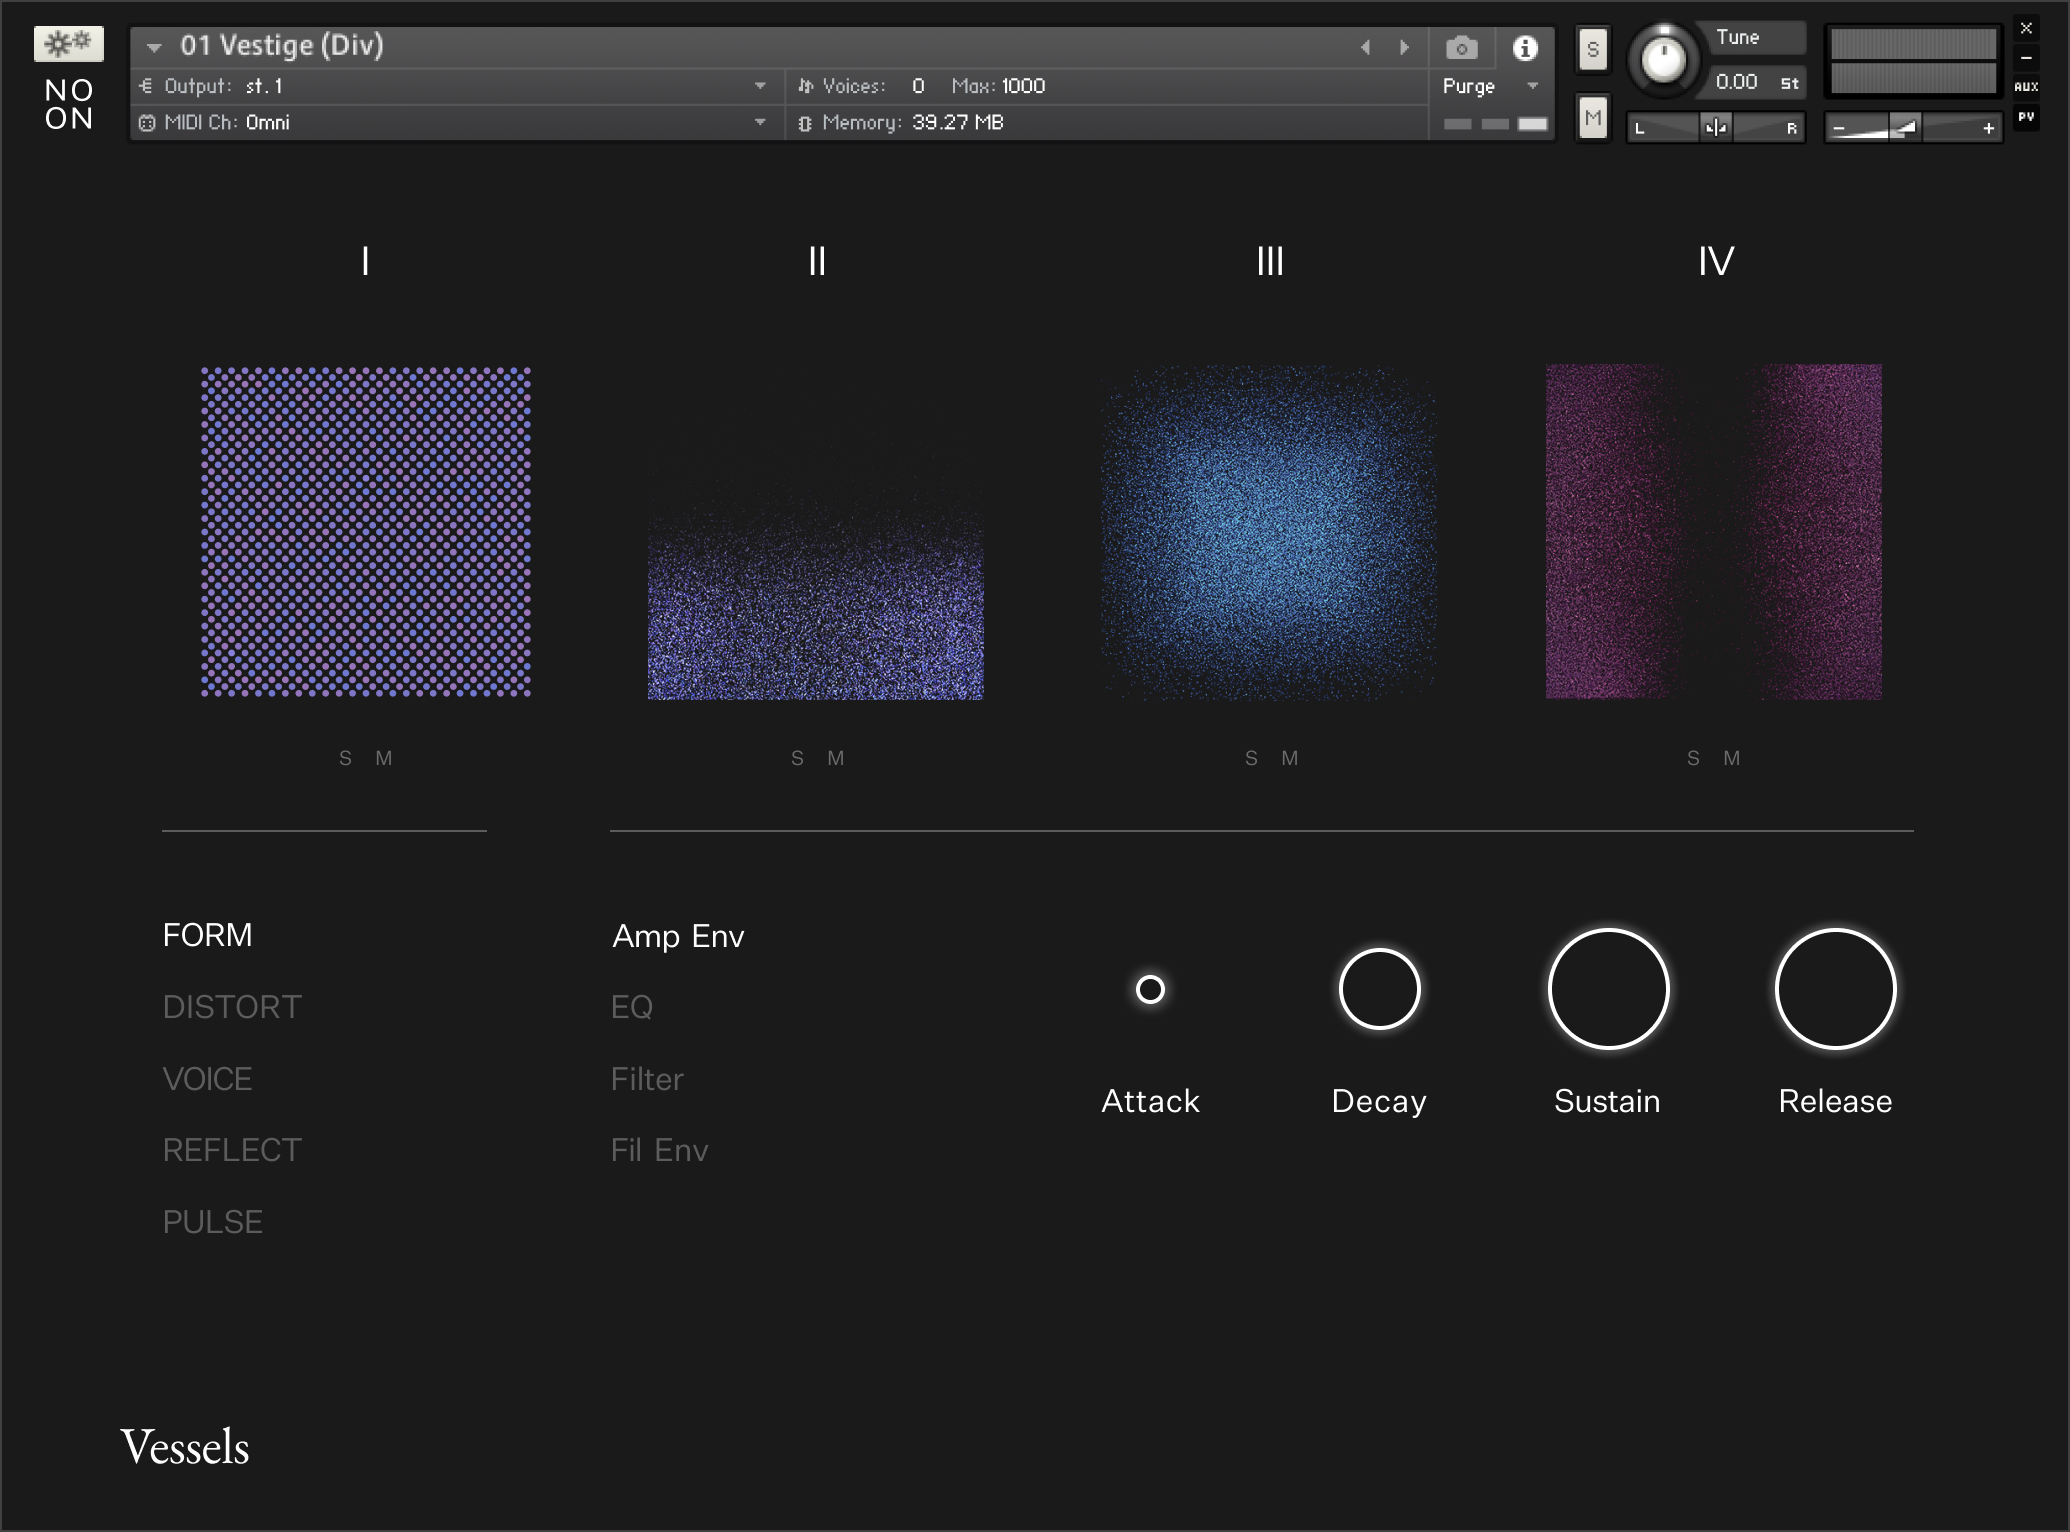The image size is (2070, 1532).
Task: Select the REFLECT page
Action: pos(231,1149)
